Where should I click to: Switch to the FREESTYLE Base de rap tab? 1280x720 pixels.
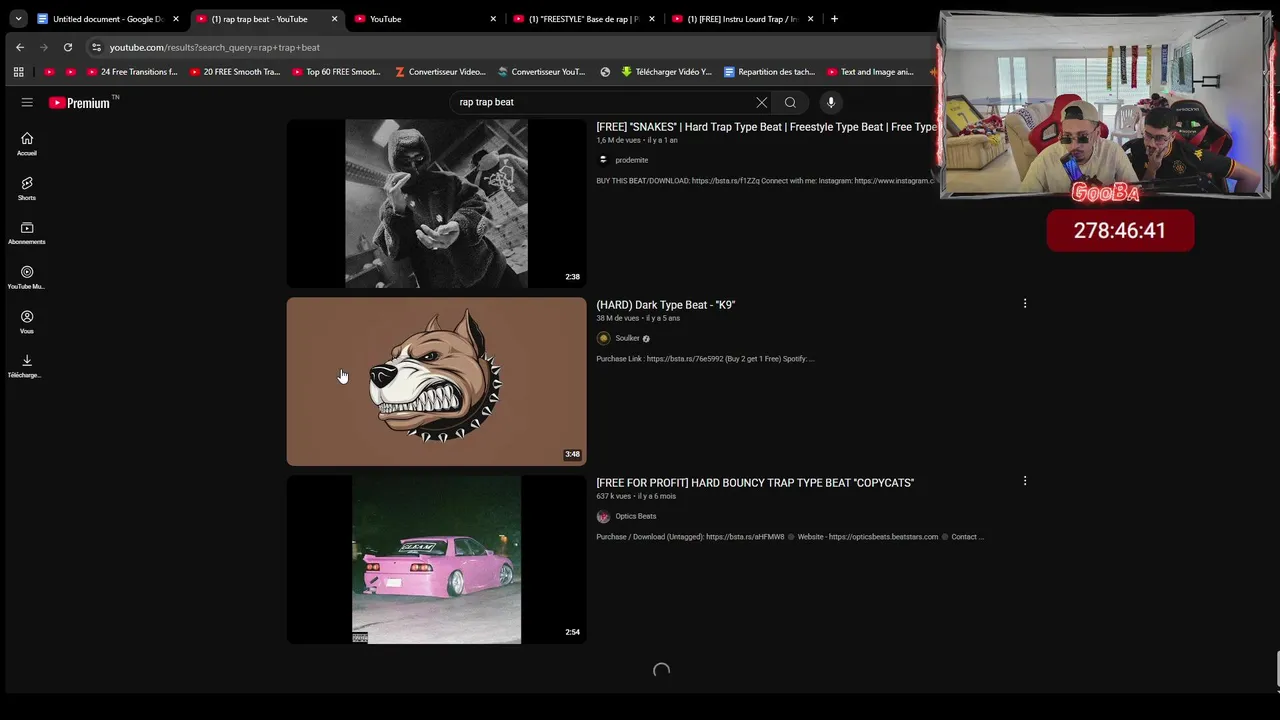tap(584, 19)
